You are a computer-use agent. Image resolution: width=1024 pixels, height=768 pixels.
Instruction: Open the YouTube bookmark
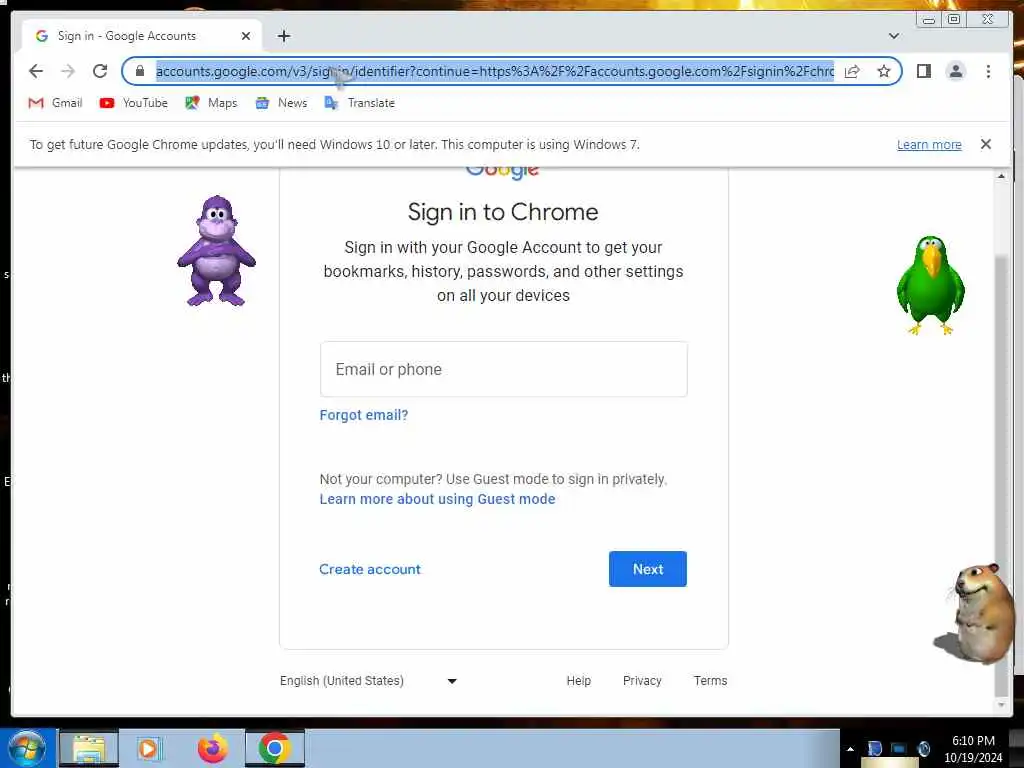(134, 103)
